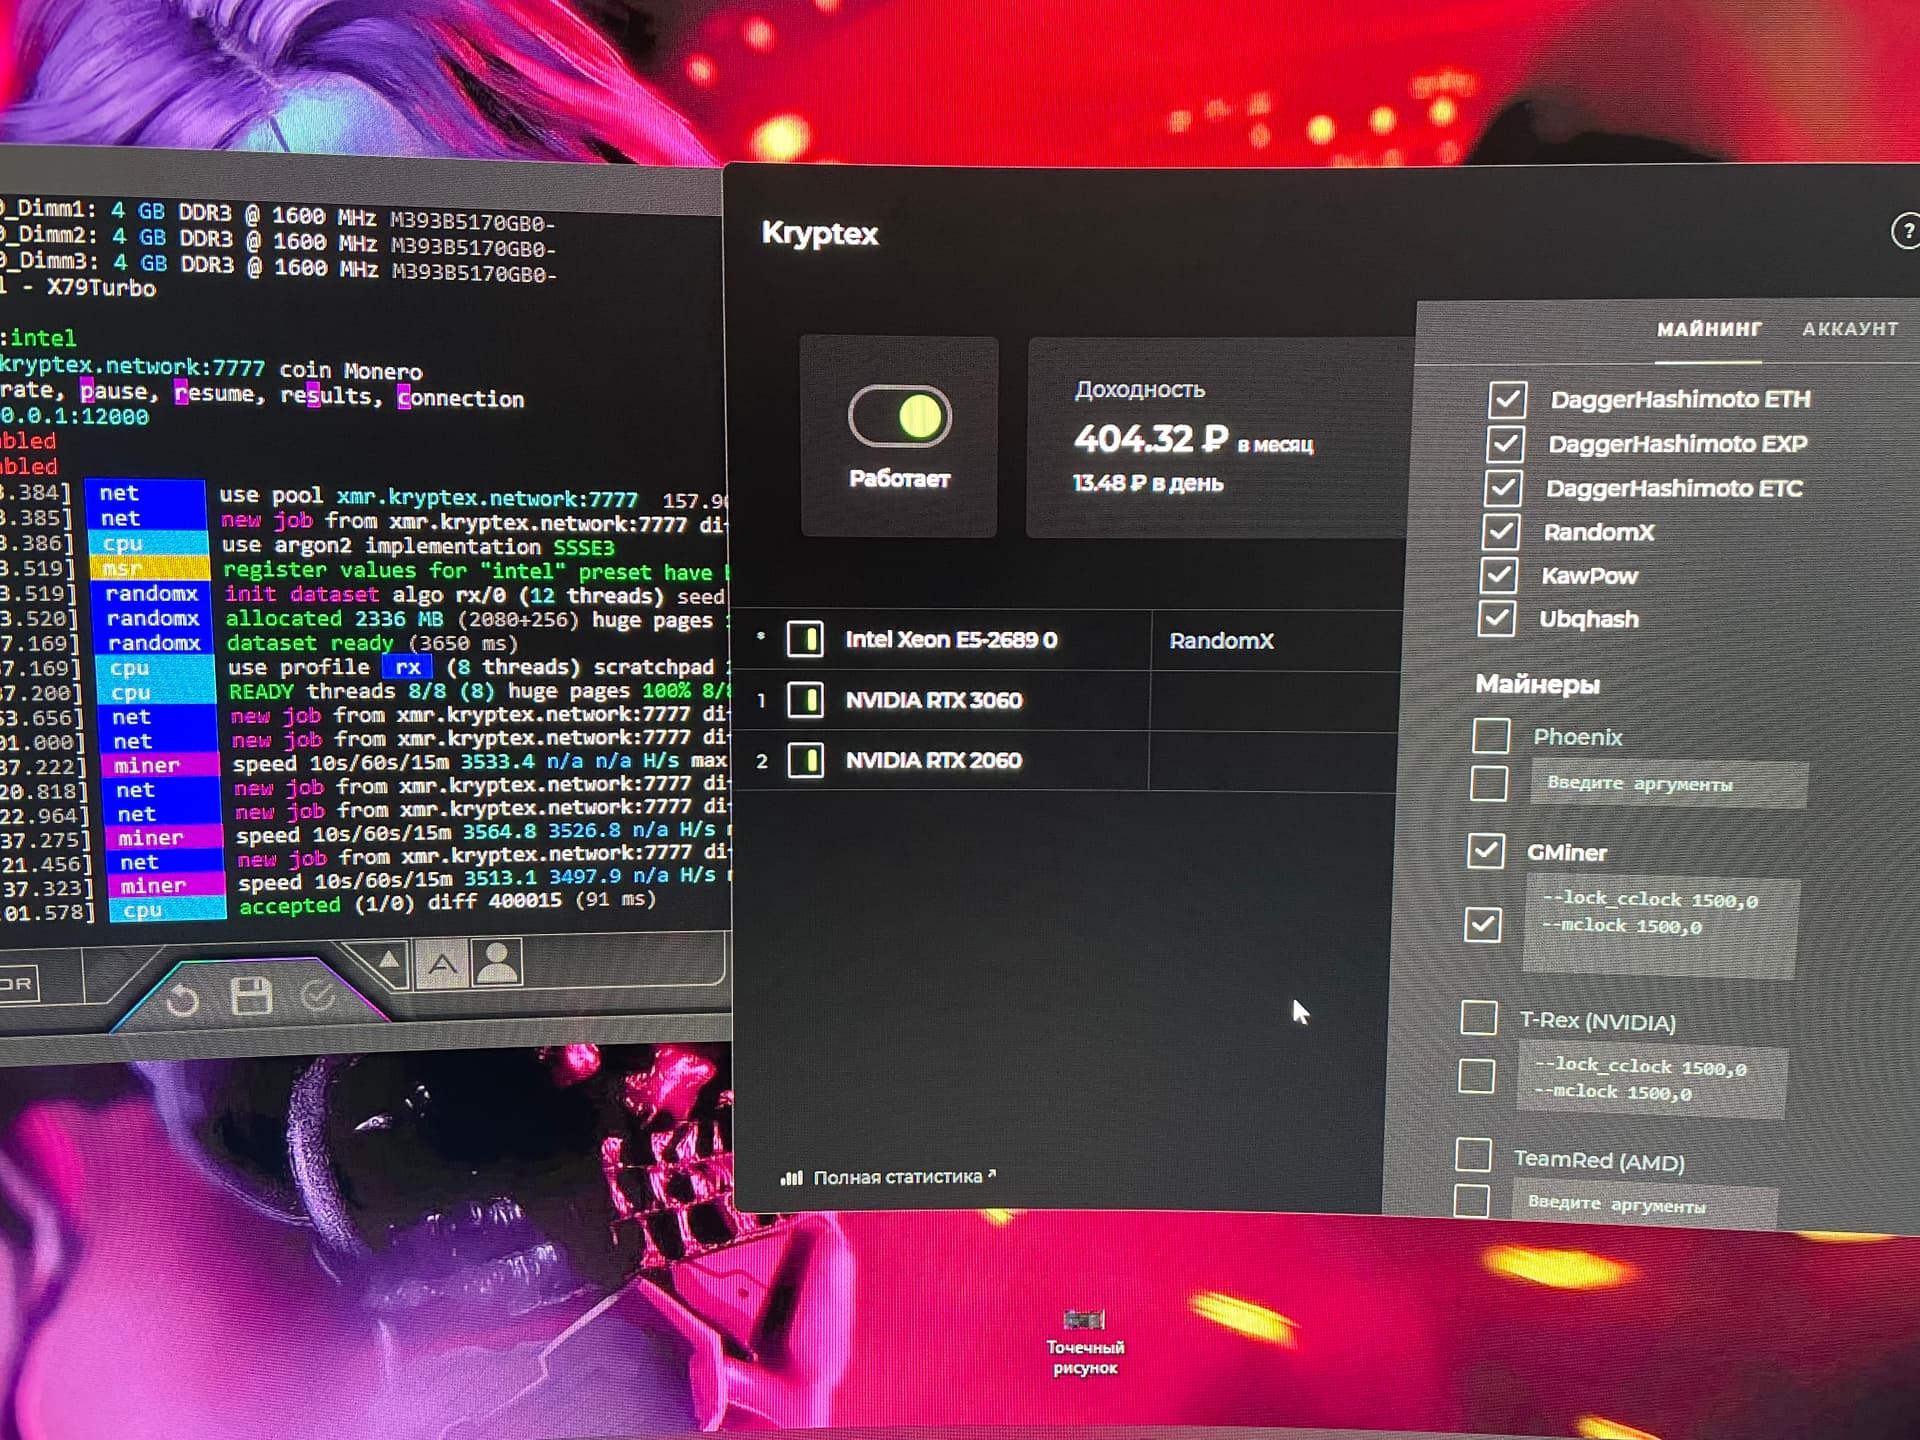Open Kryptex help question mark icon

(x=1905, y=232)
